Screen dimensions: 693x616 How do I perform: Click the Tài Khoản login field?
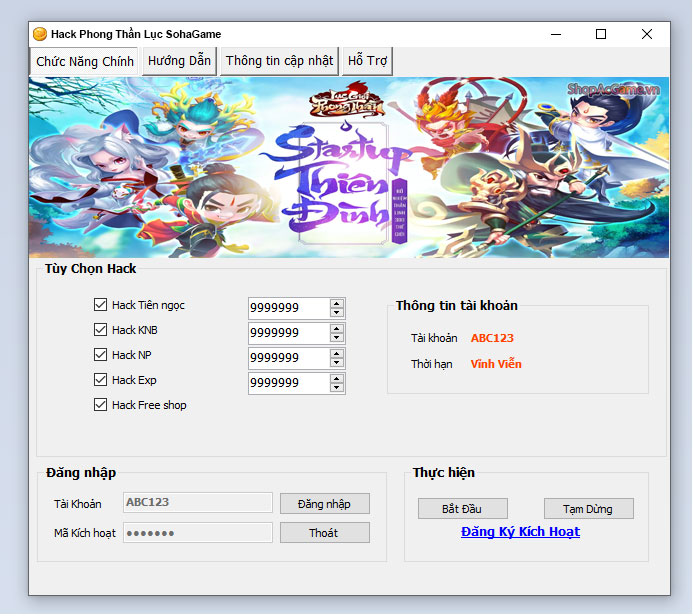point(198,503)
